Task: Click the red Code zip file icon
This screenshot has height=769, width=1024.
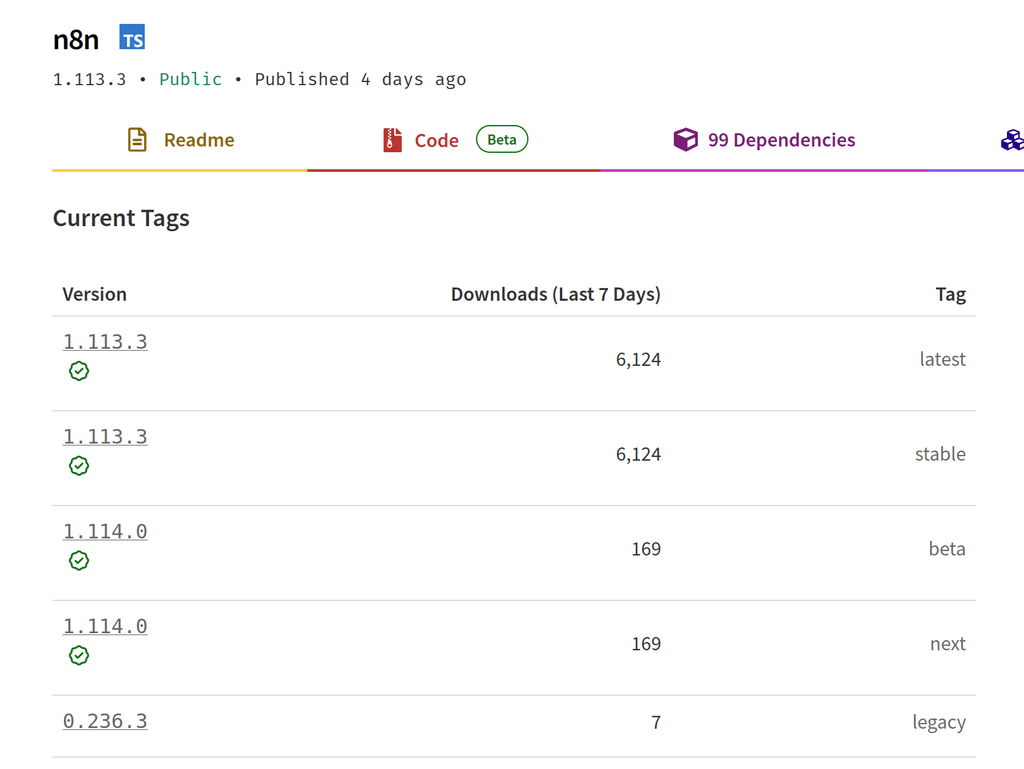Action: (x=392, y=140)
